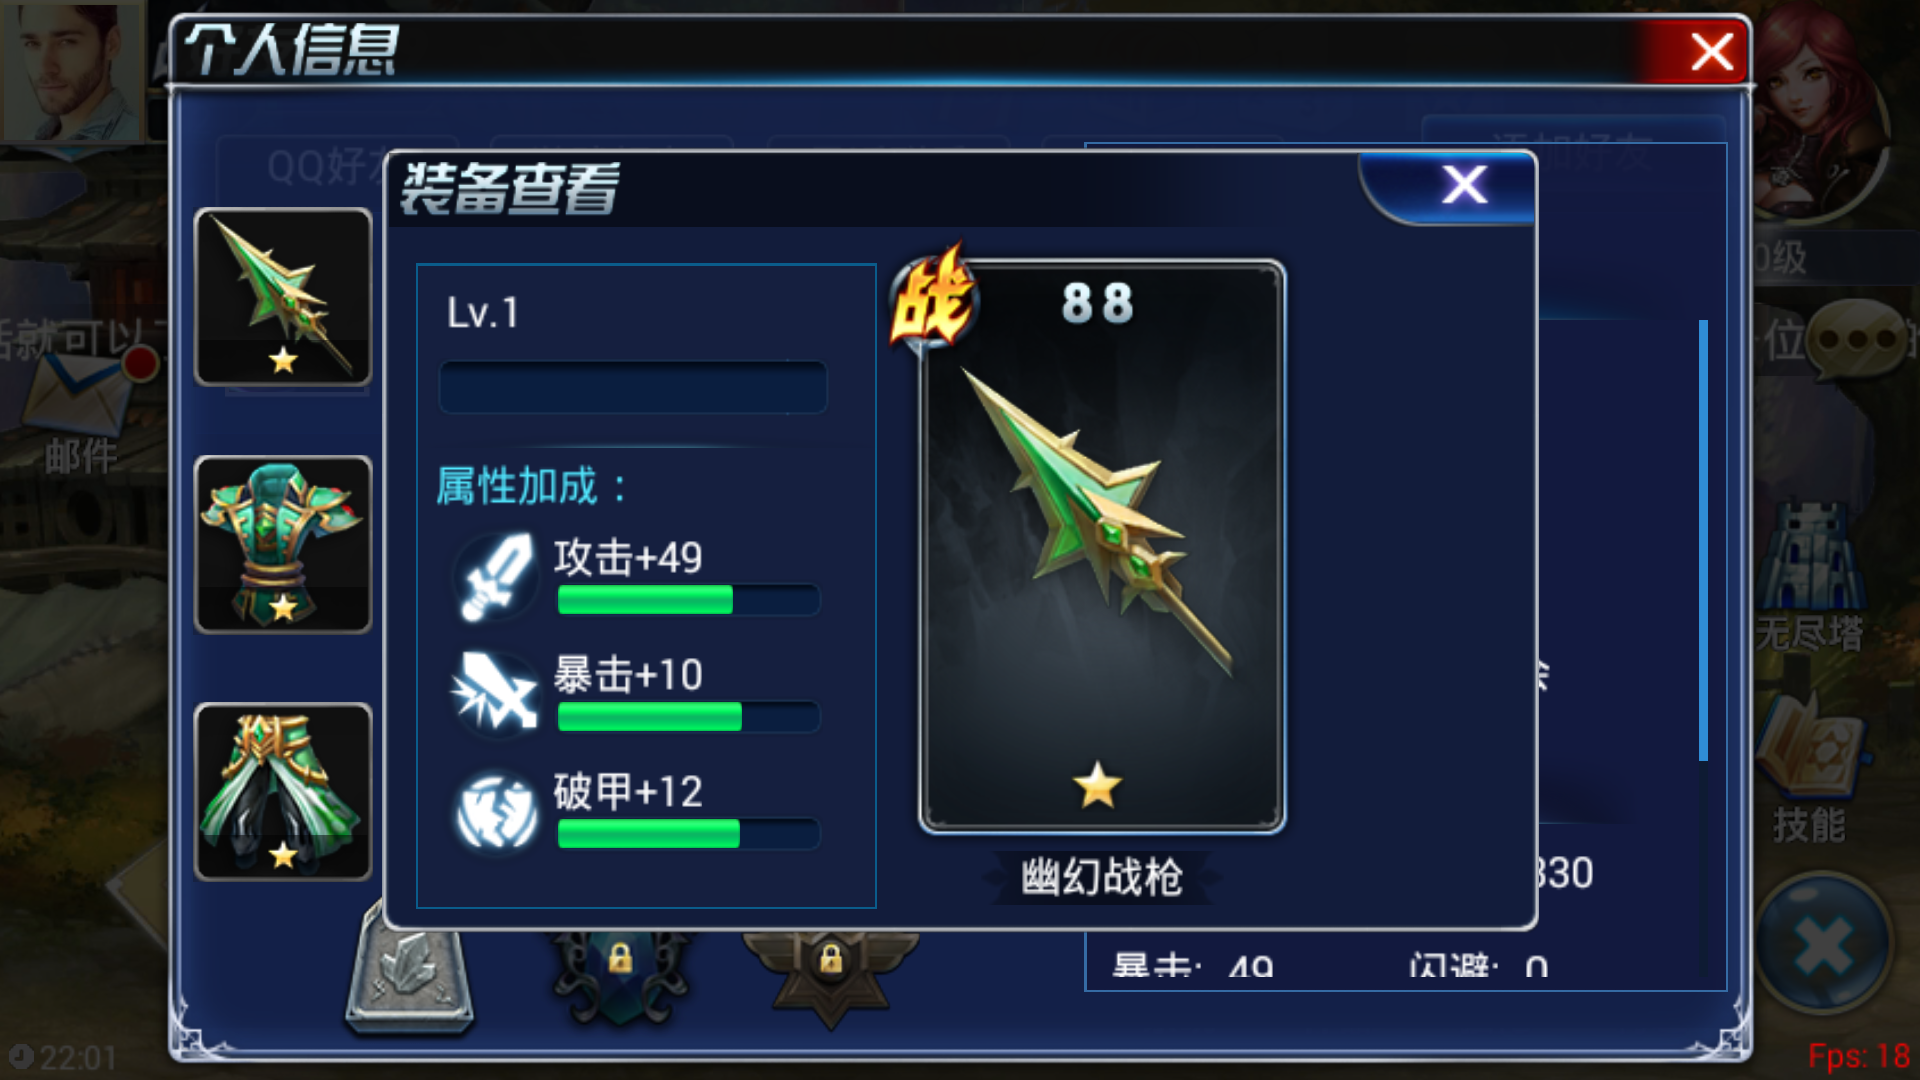Click the 暴击+10 green progress bar
This screenshot has width=1920, height=1080.
coord(689,717)
